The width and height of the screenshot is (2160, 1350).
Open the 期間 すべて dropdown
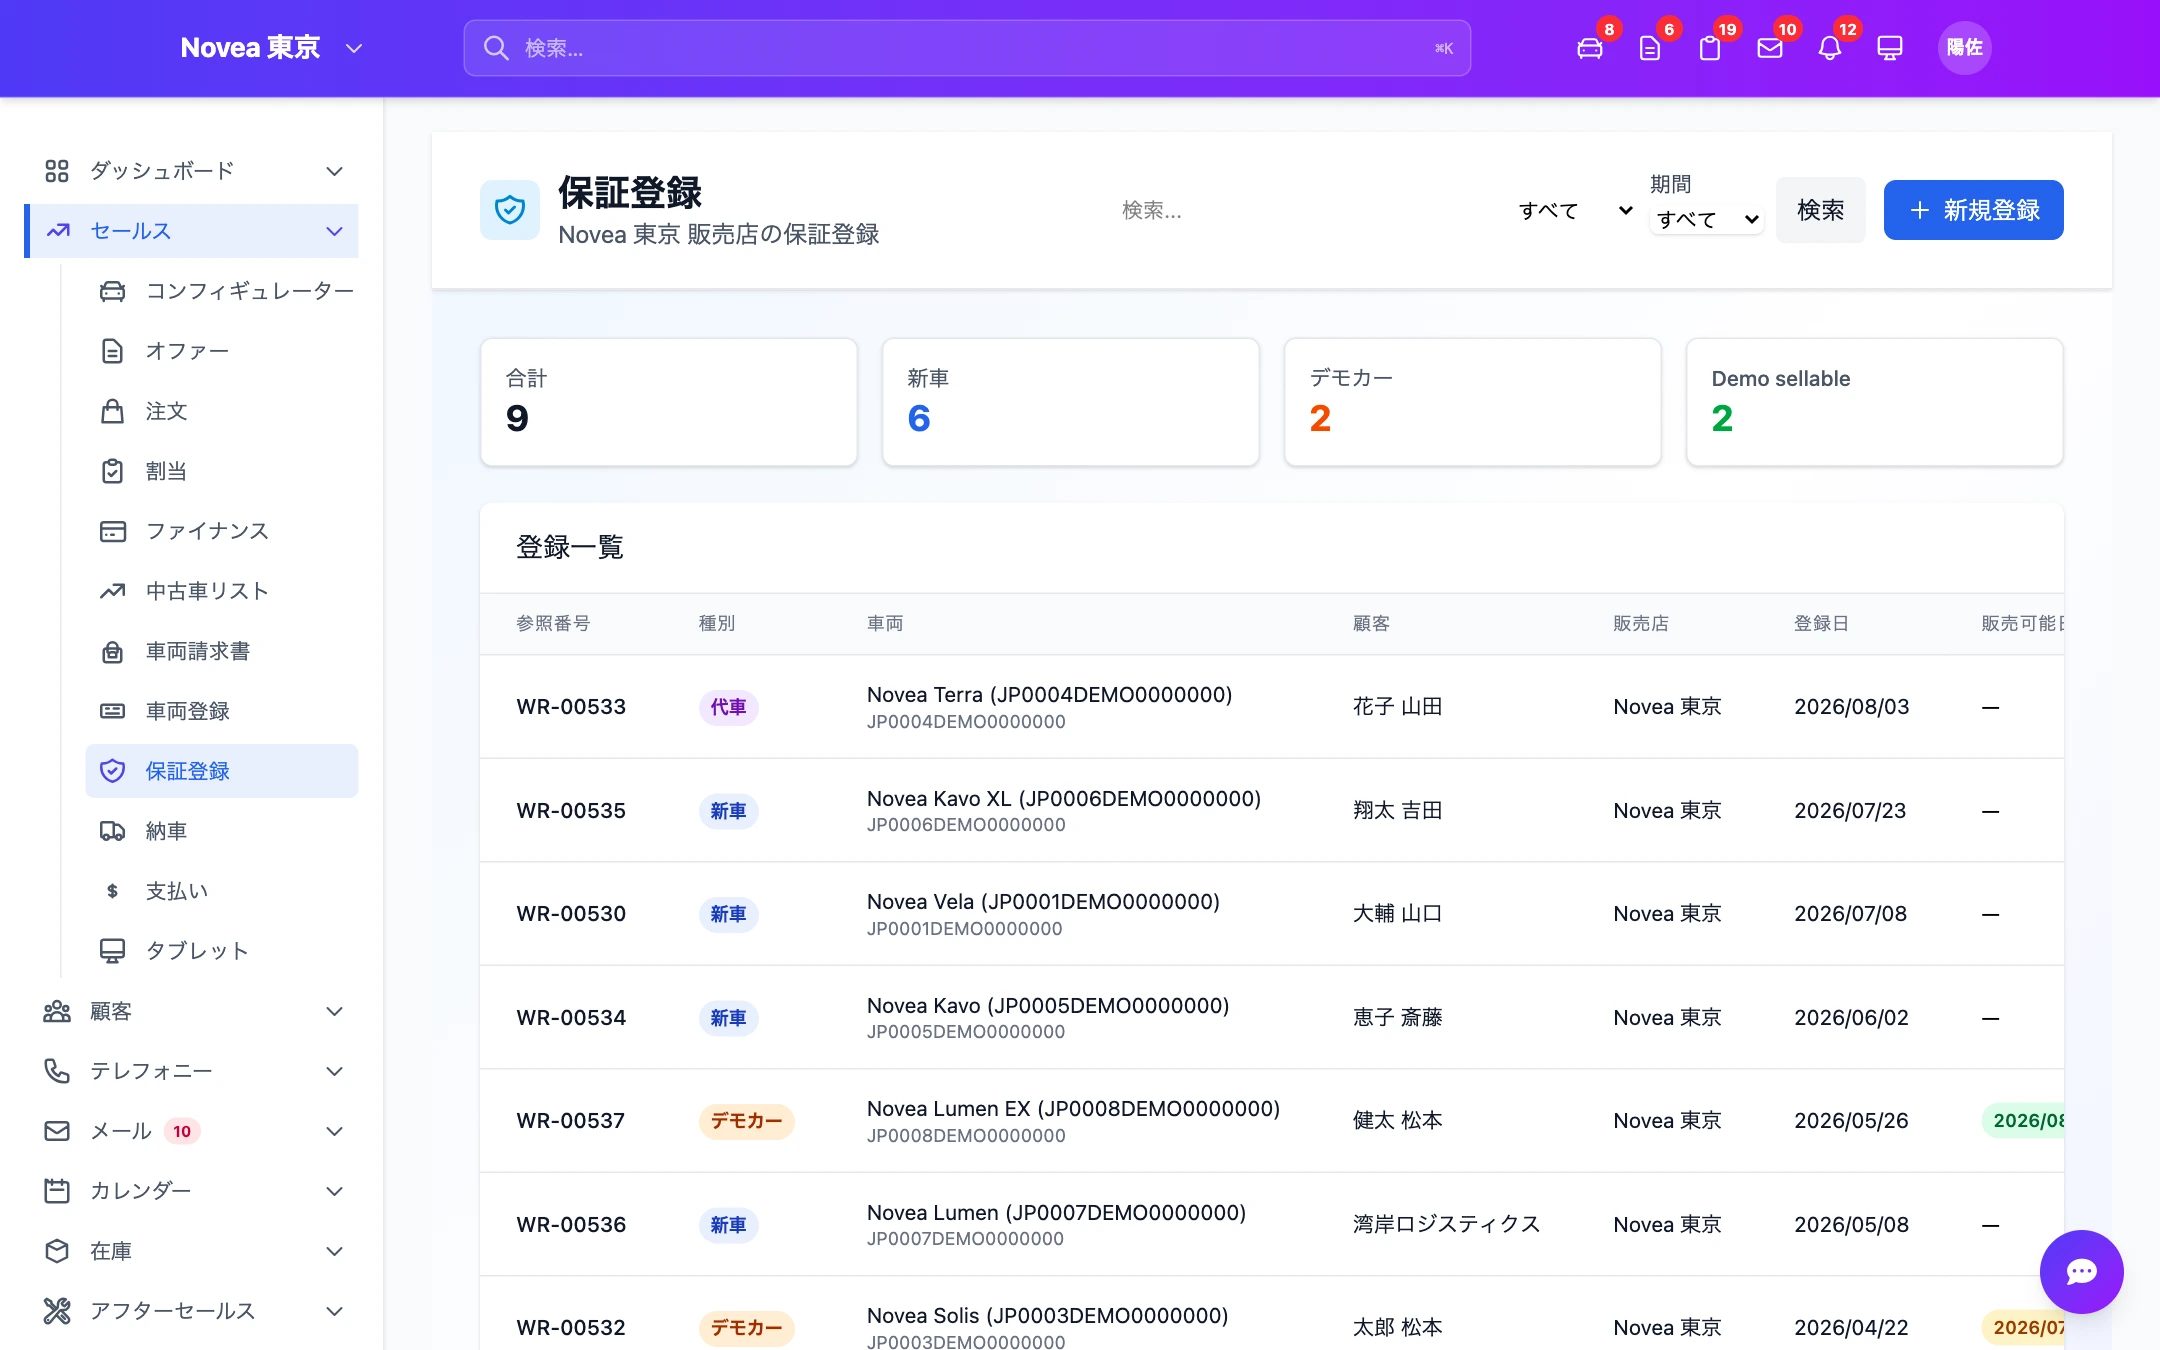point(1706,219)
